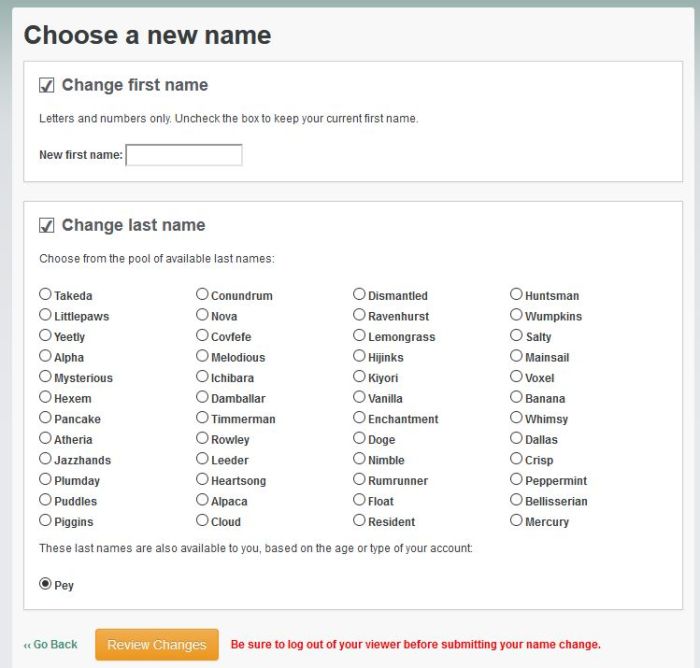
Task: Choose the Lemongrass radio option
Action: pos(359,336)
